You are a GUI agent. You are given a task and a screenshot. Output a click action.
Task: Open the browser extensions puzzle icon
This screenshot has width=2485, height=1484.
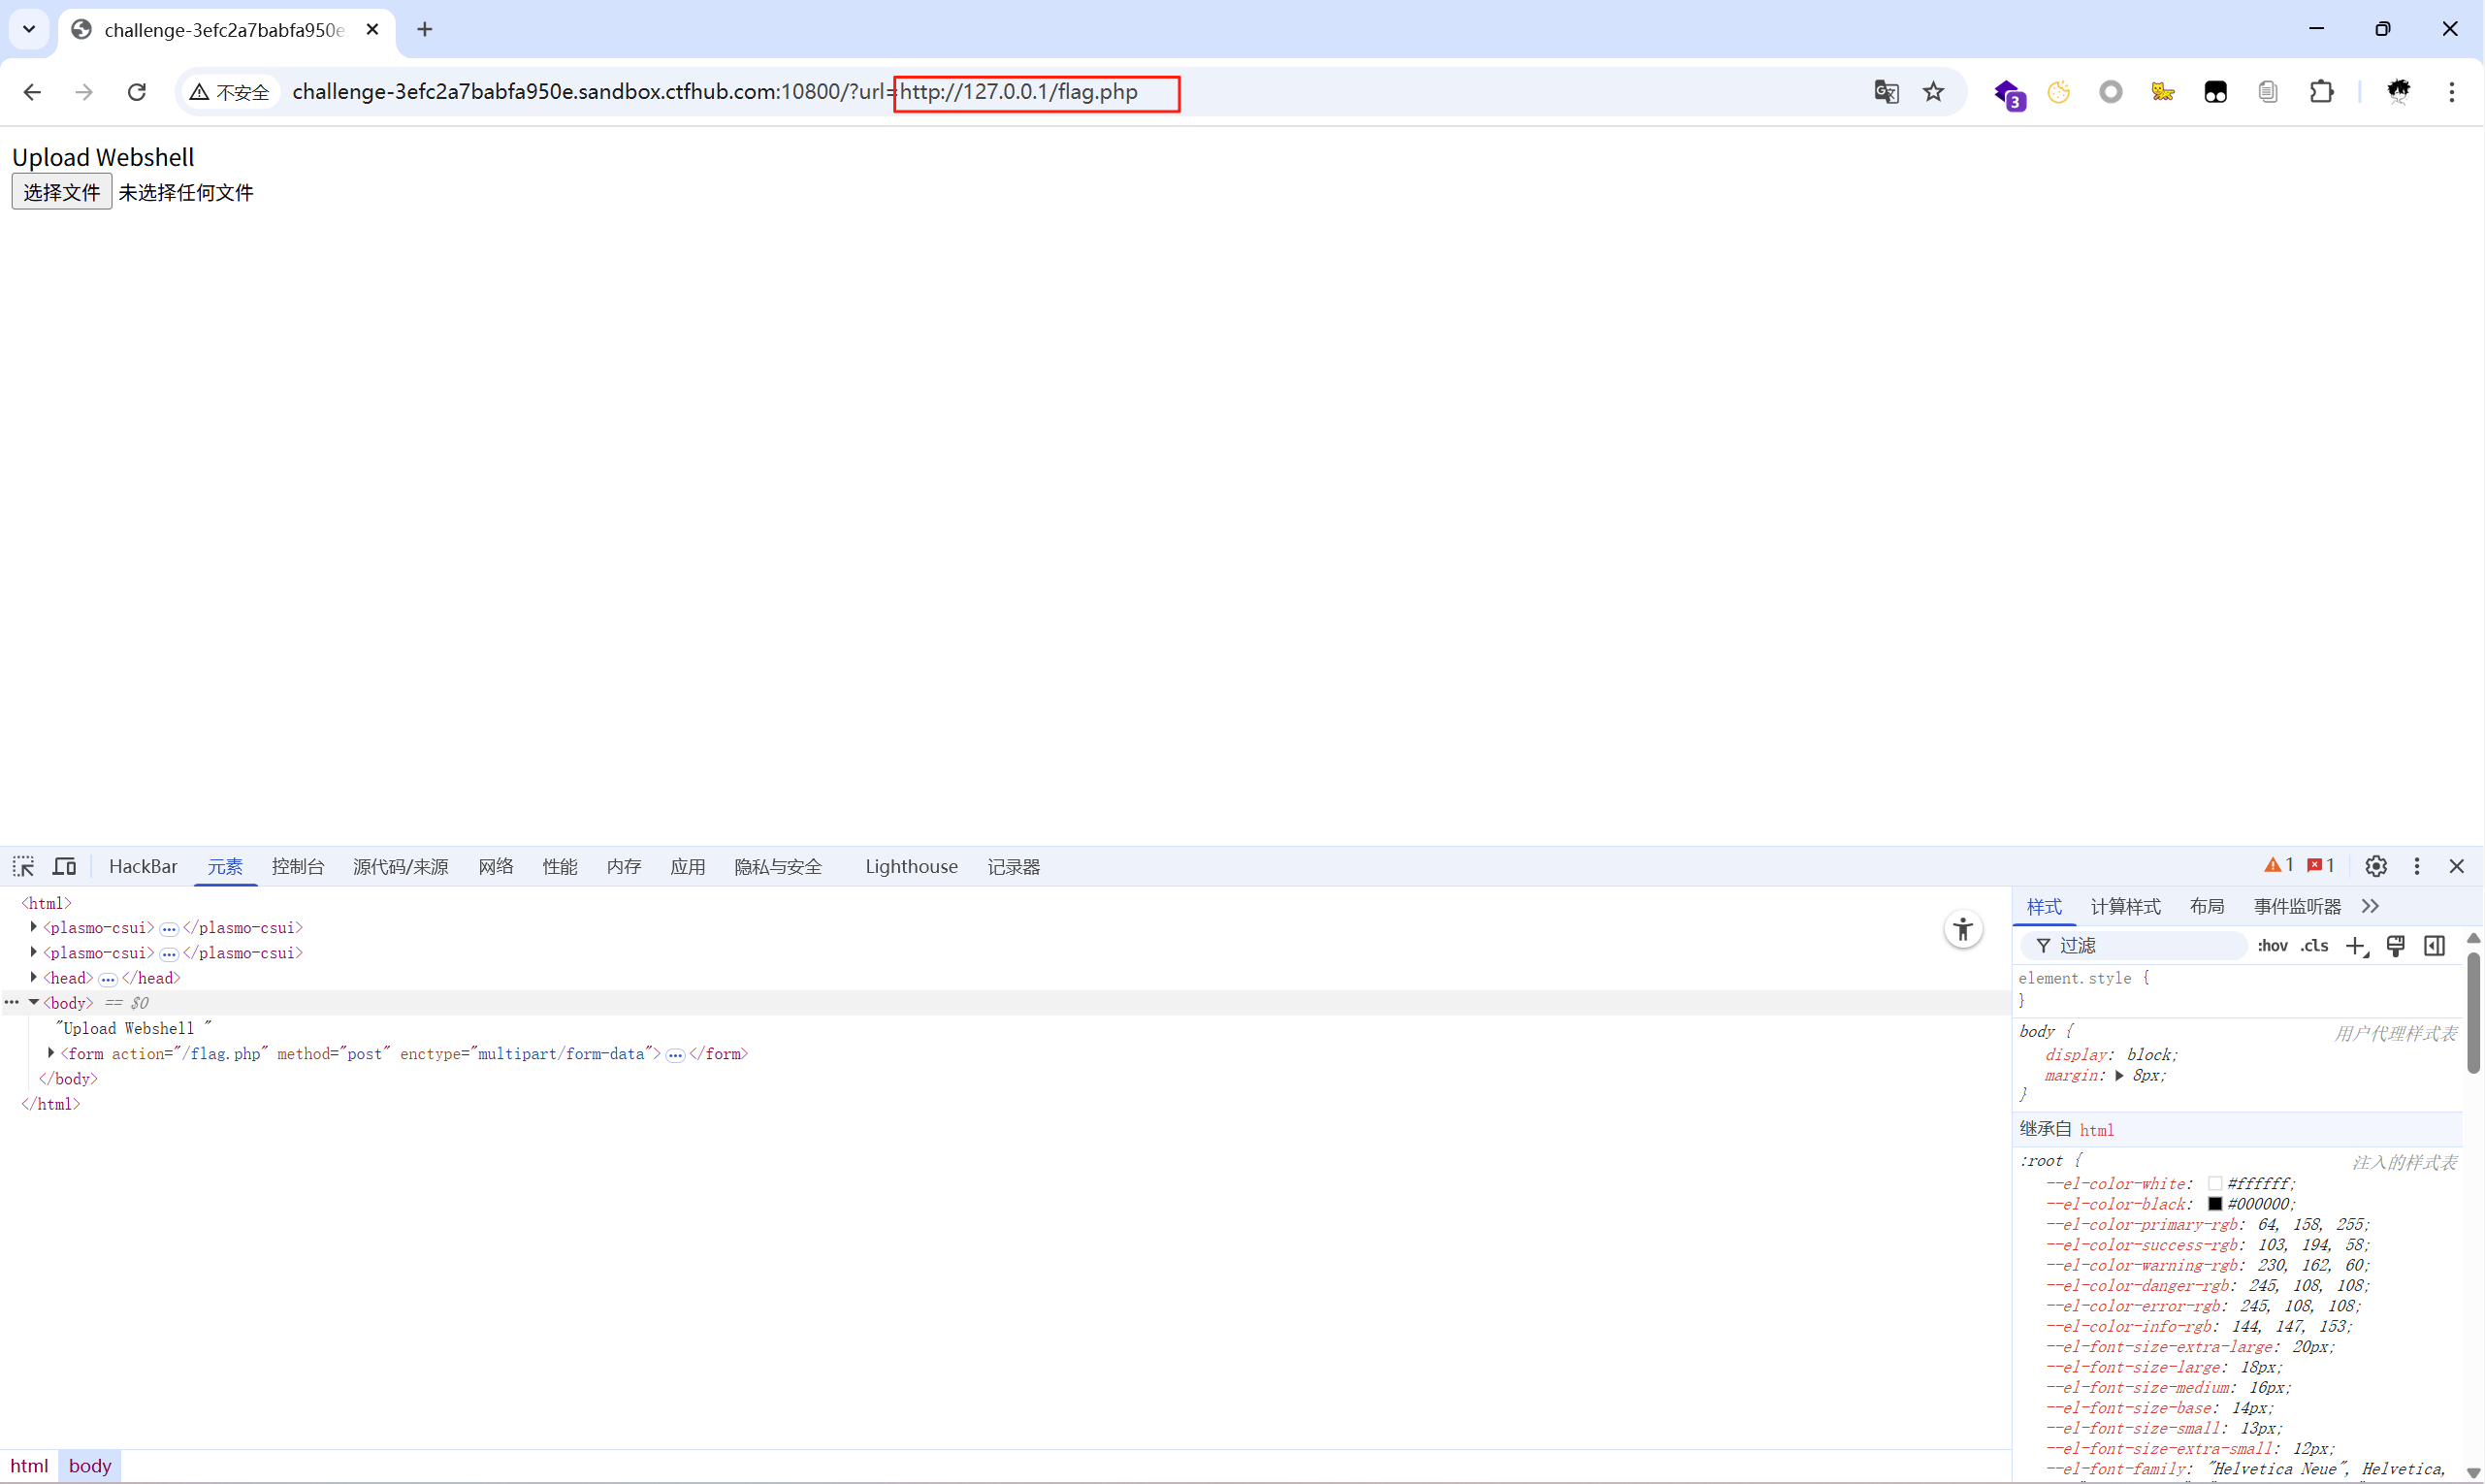pos(2321,92)
